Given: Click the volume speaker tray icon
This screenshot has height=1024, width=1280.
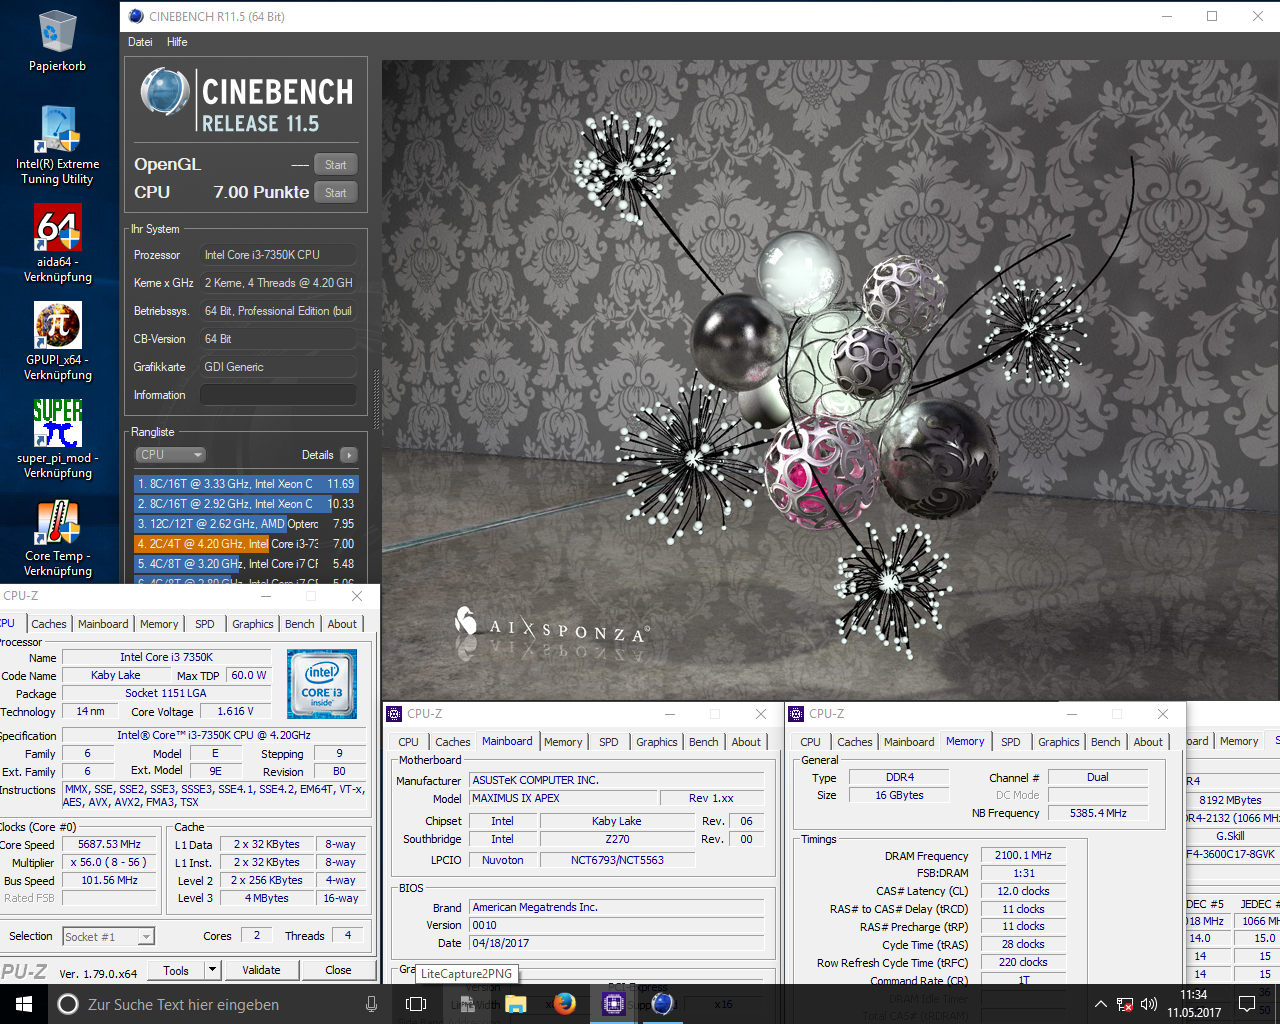Looking at the screenshot, I should click(1149, 1004).
